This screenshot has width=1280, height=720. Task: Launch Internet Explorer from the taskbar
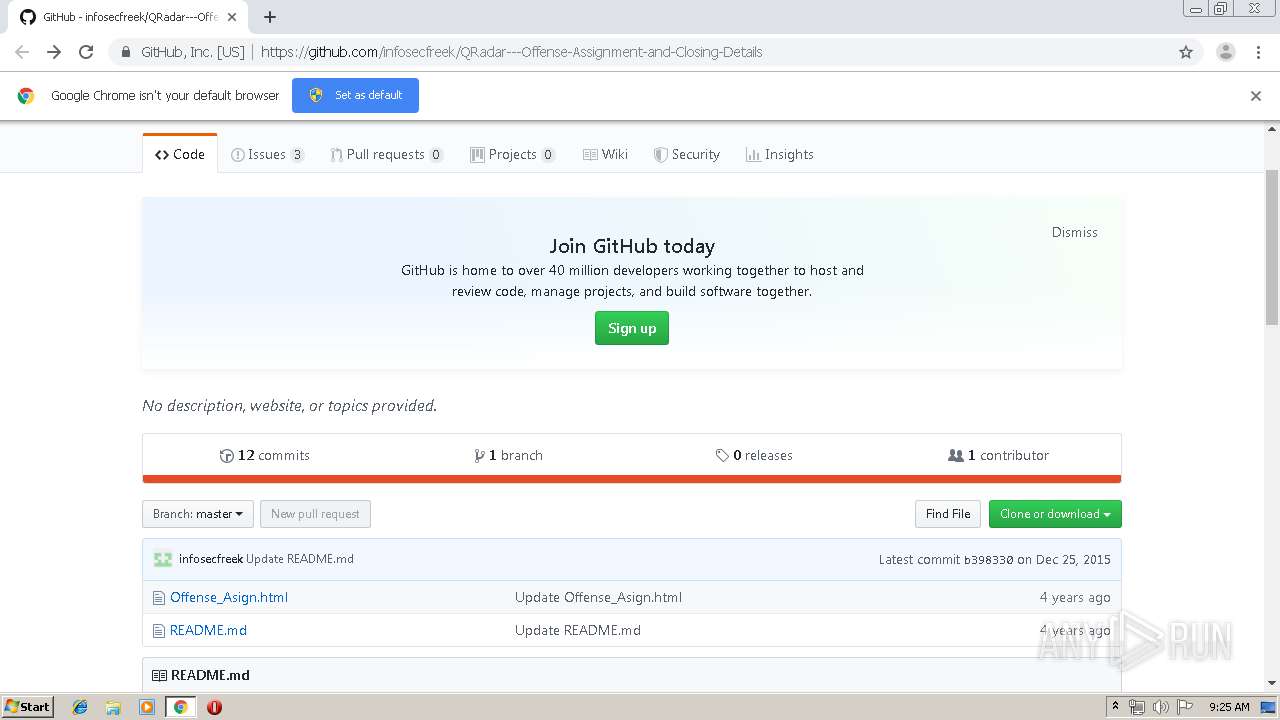(x=80, y=707)
